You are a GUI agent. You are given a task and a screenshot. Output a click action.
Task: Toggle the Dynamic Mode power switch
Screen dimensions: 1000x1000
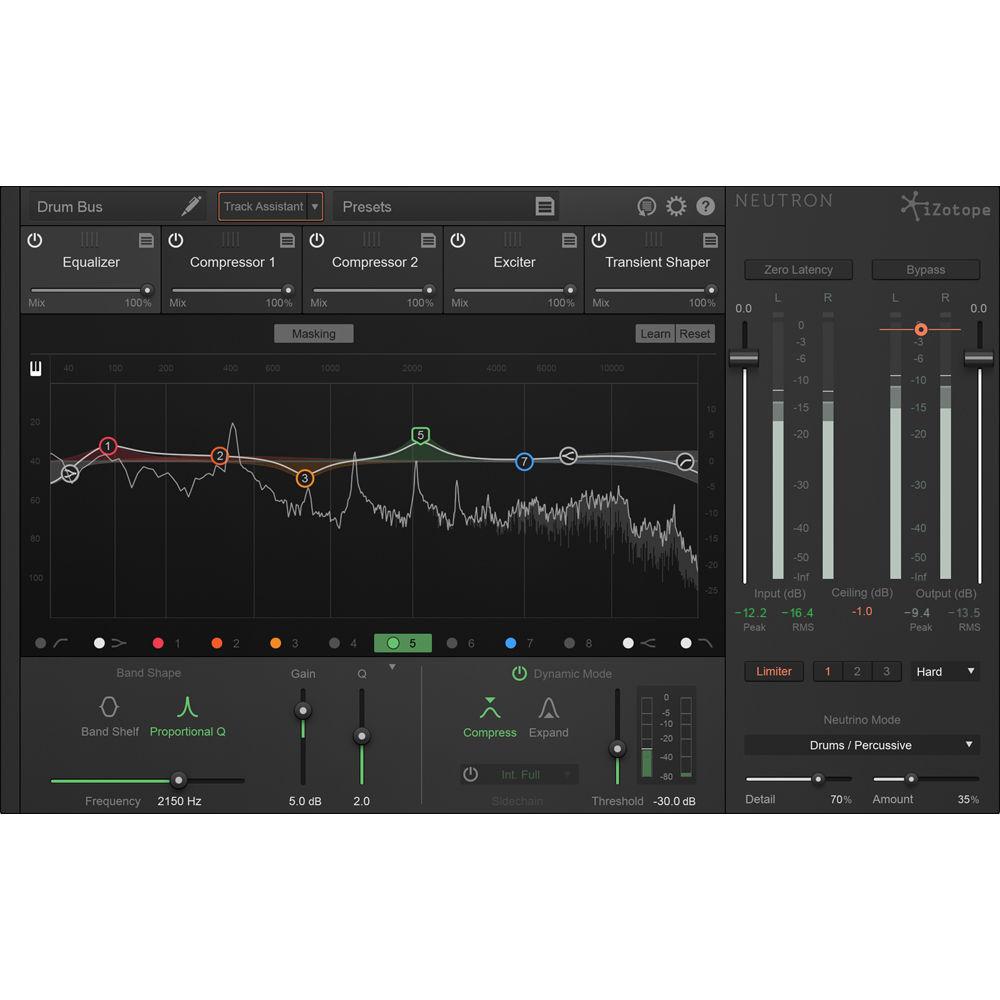point(520,673)
